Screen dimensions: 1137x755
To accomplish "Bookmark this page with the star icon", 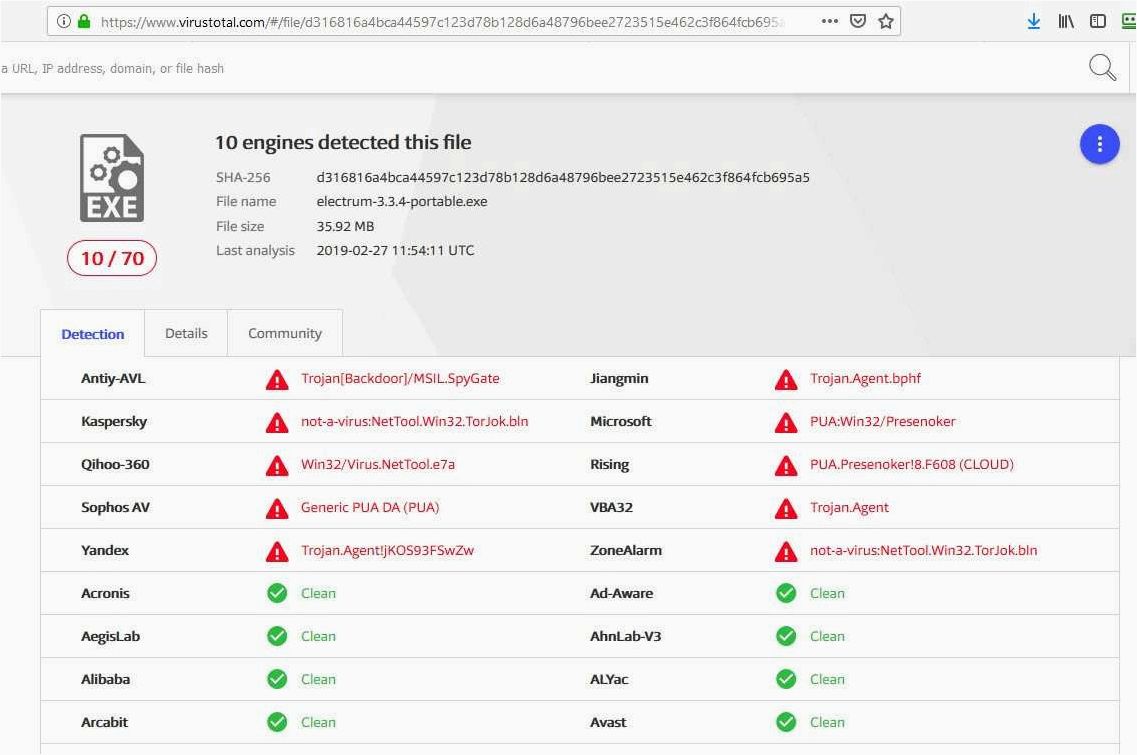I will click(885, 21).
